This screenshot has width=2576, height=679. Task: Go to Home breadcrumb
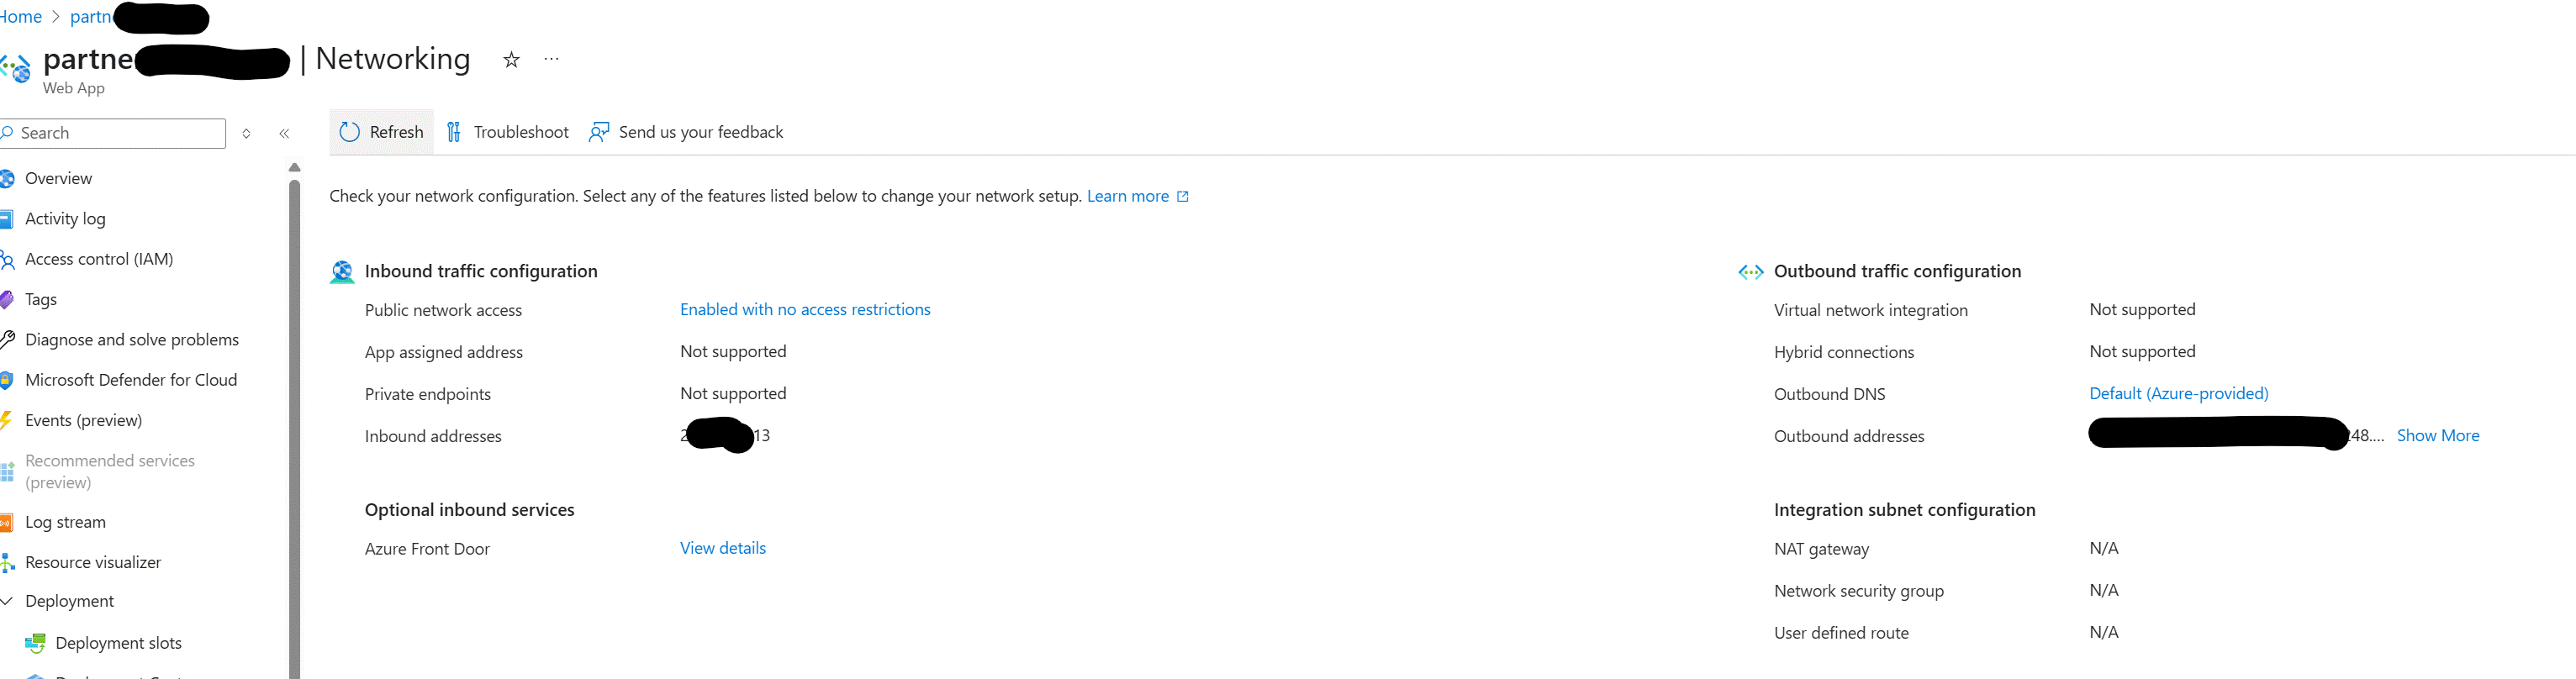[20, 17]
